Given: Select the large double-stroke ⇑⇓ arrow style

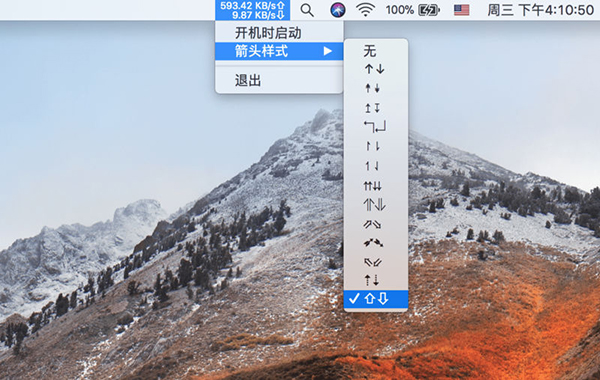Looking at the screenshot, I should 376,205.
